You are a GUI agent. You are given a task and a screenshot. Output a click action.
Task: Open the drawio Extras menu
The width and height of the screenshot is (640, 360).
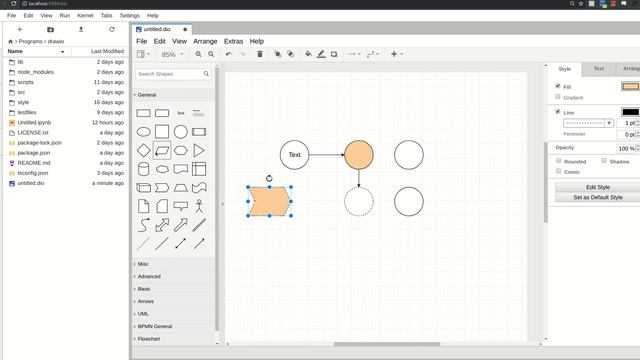click(233, 41)
